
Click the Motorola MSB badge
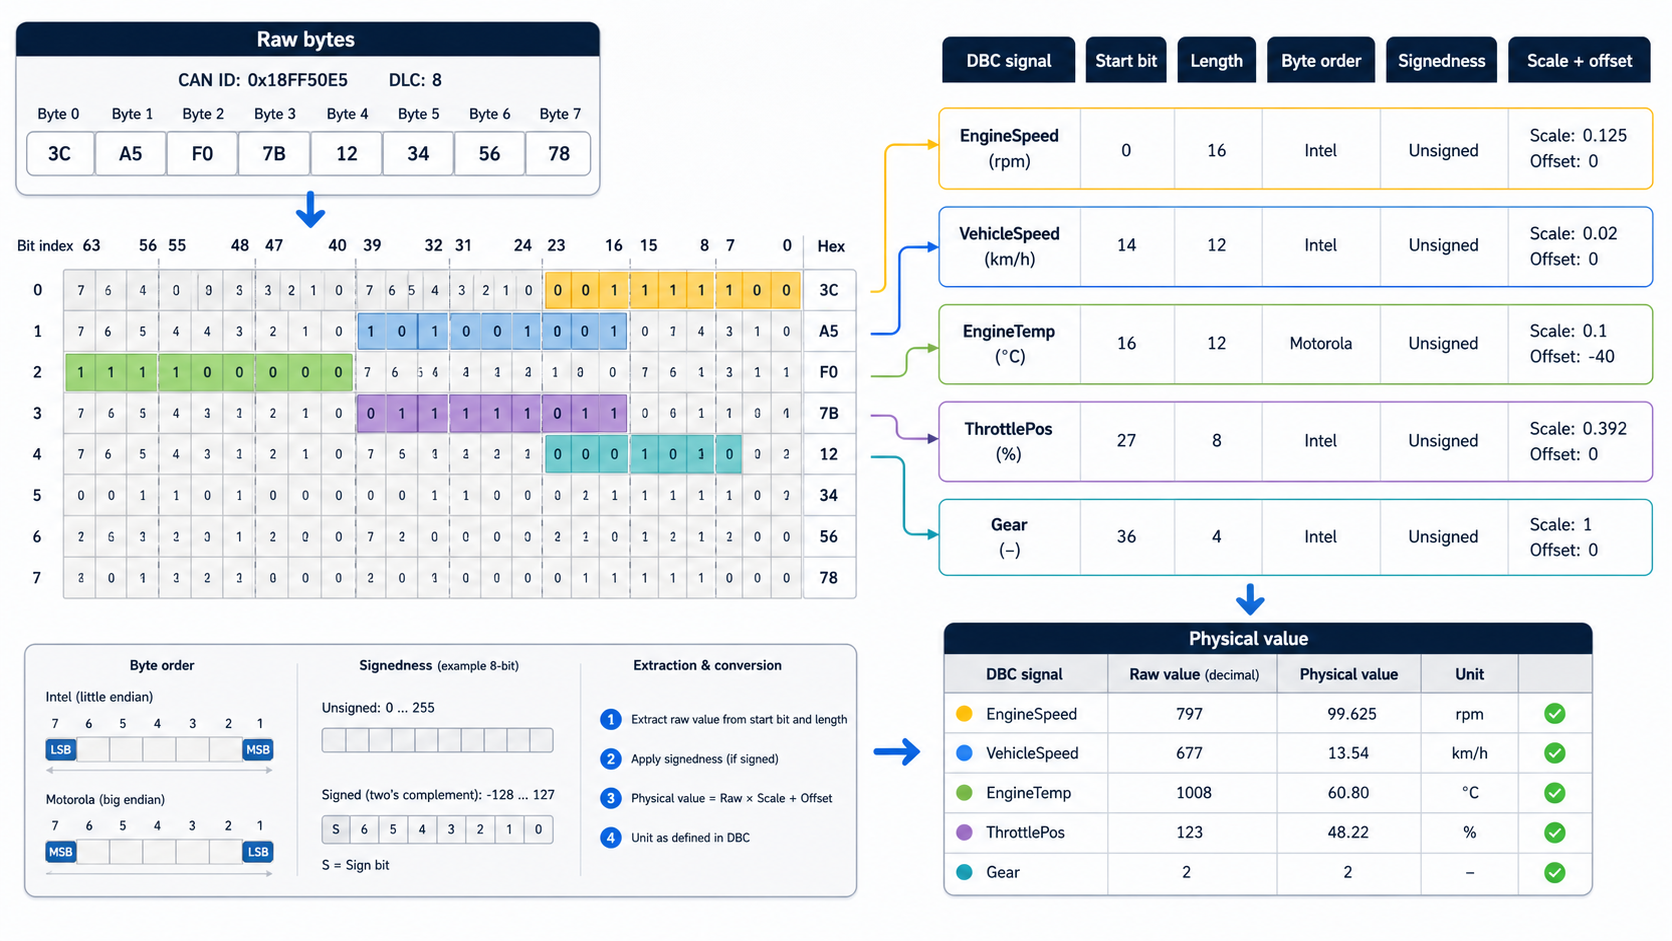tap(61, 852)
